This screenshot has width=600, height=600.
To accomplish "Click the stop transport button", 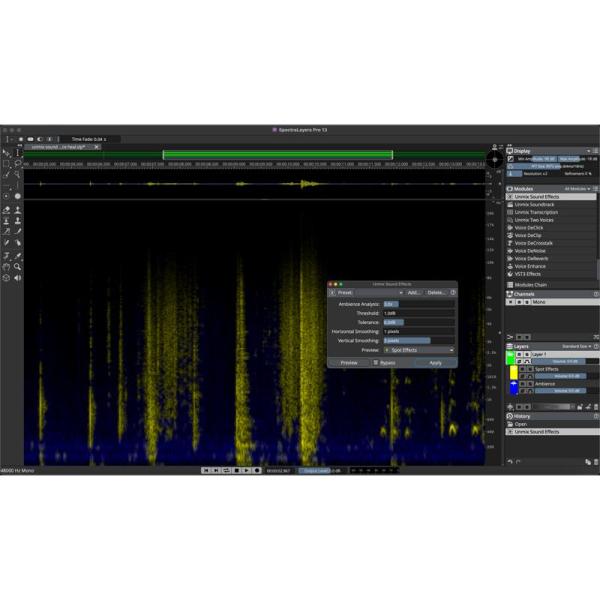I will tap(236, 470).
